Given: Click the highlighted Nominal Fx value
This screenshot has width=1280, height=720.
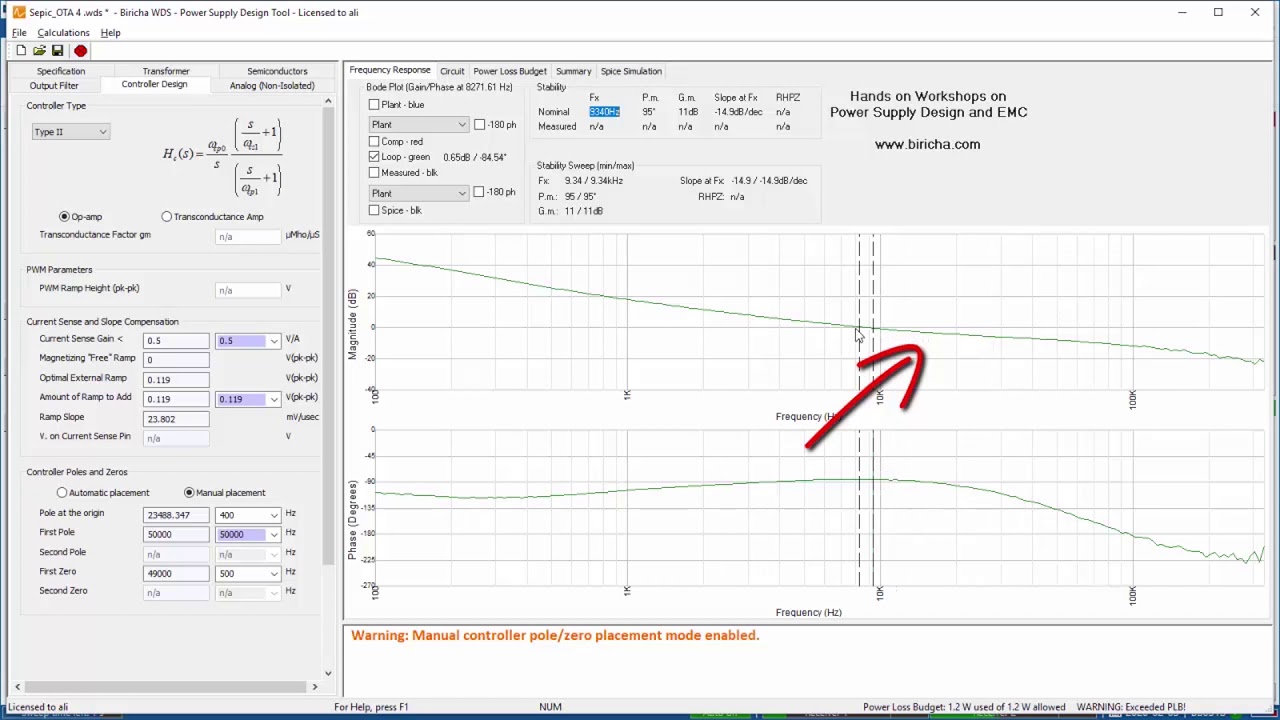Looking at the screenshot, I should tap(604, 112).
